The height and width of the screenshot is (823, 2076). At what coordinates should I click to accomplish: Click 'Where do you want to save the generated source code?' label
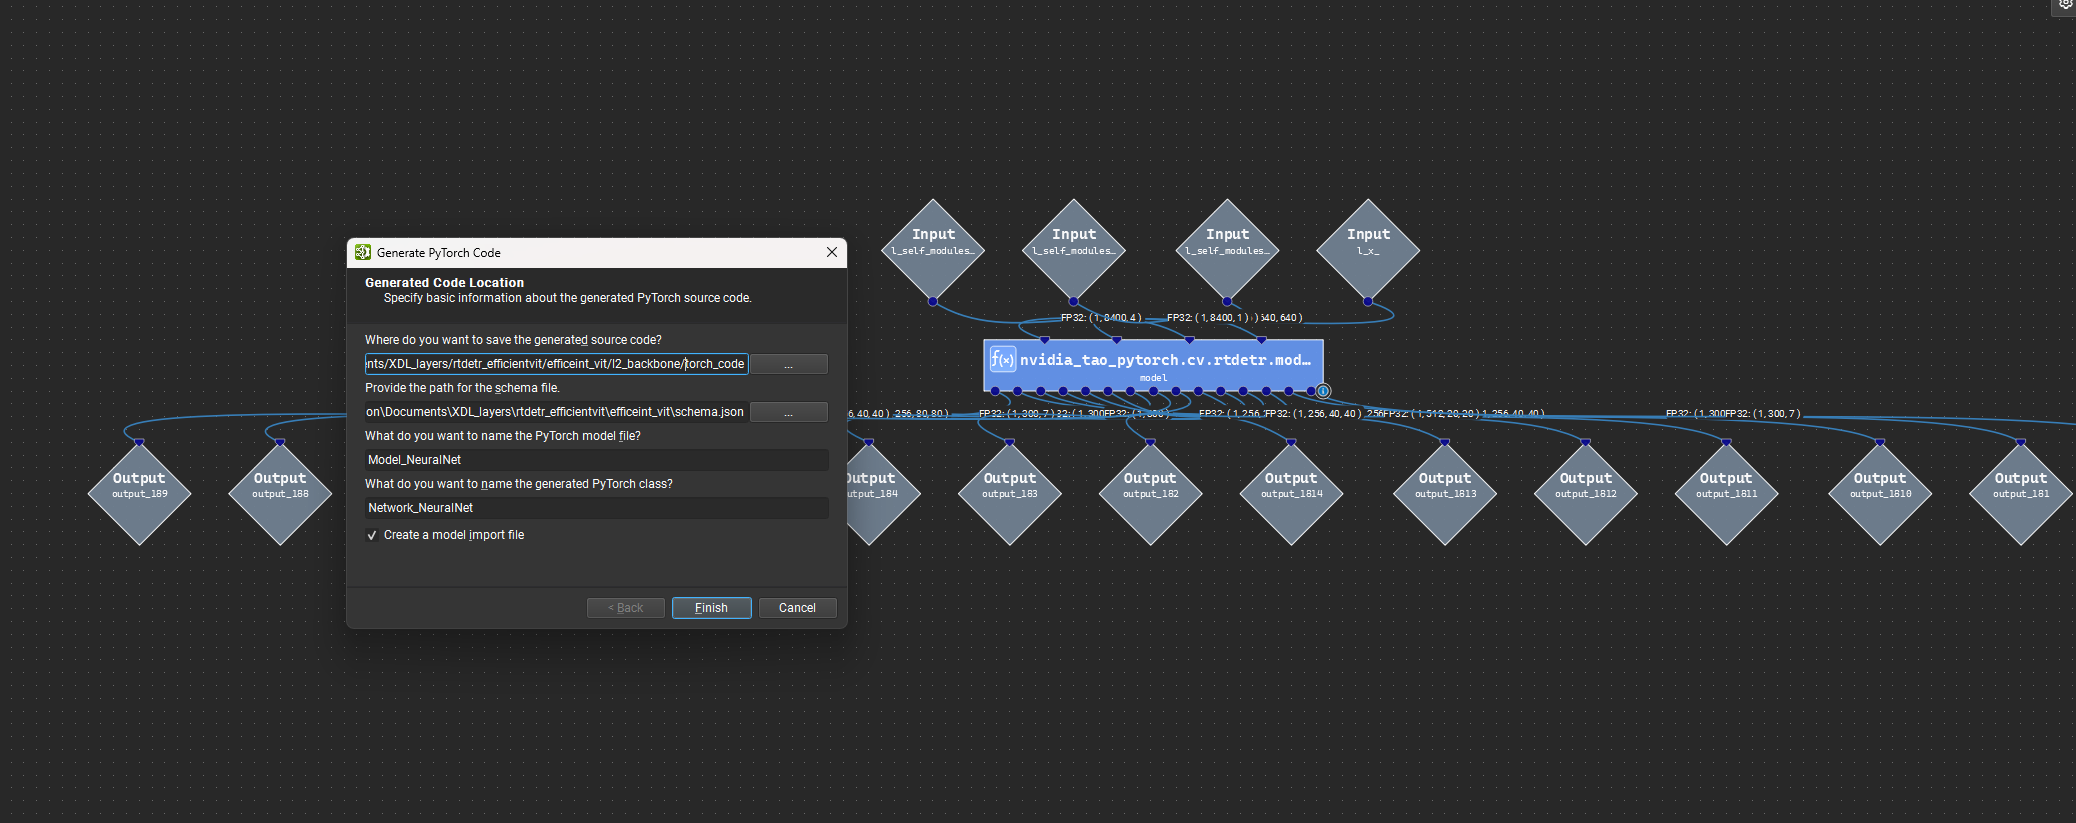click(513, 340)
